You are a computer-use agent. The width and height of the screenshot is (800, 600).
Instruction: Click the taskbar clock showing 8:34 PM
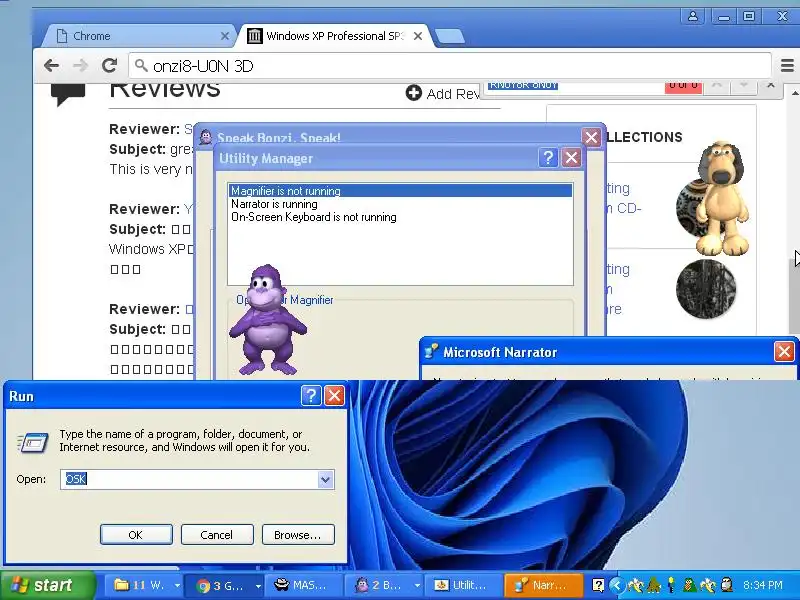[x=762, y=585]
